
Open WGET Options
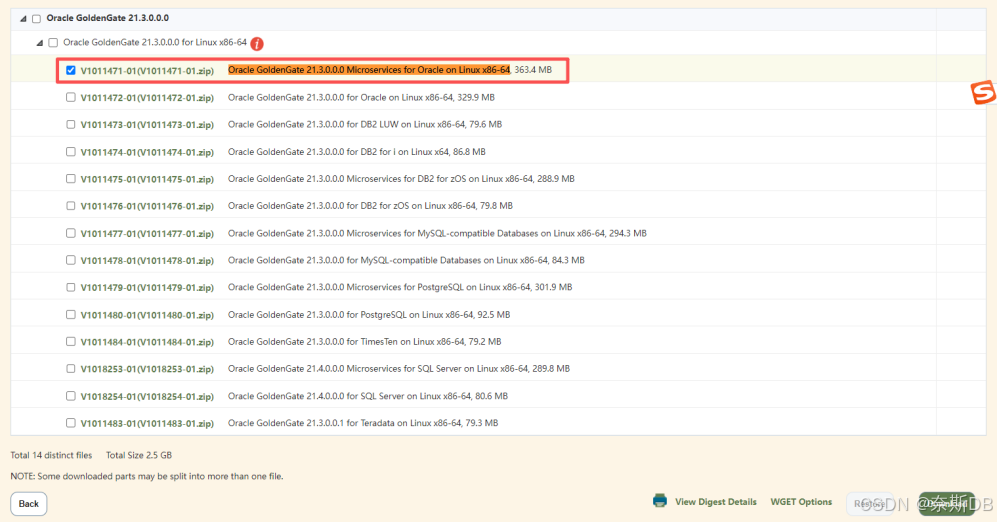click(801, 502)
